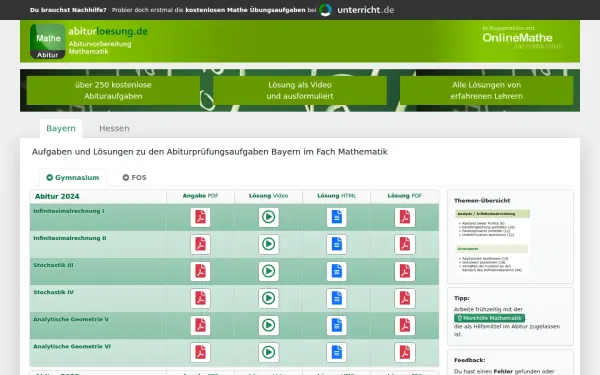Open Lösung PDF for Infinitesimalrechnung I
This screenshot has width=600, height=375.
[x=405, y=217]
